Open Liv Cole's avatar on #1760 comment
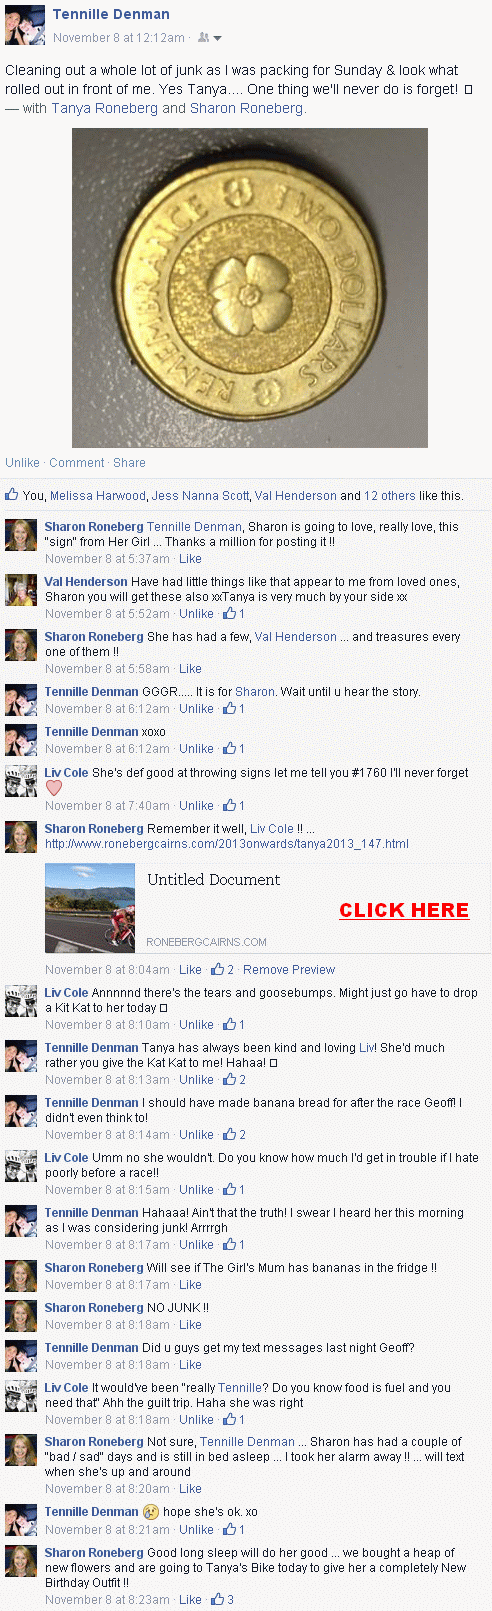Screen dimensions: 492x1611 pyautogui.click(x=21, y=781)
